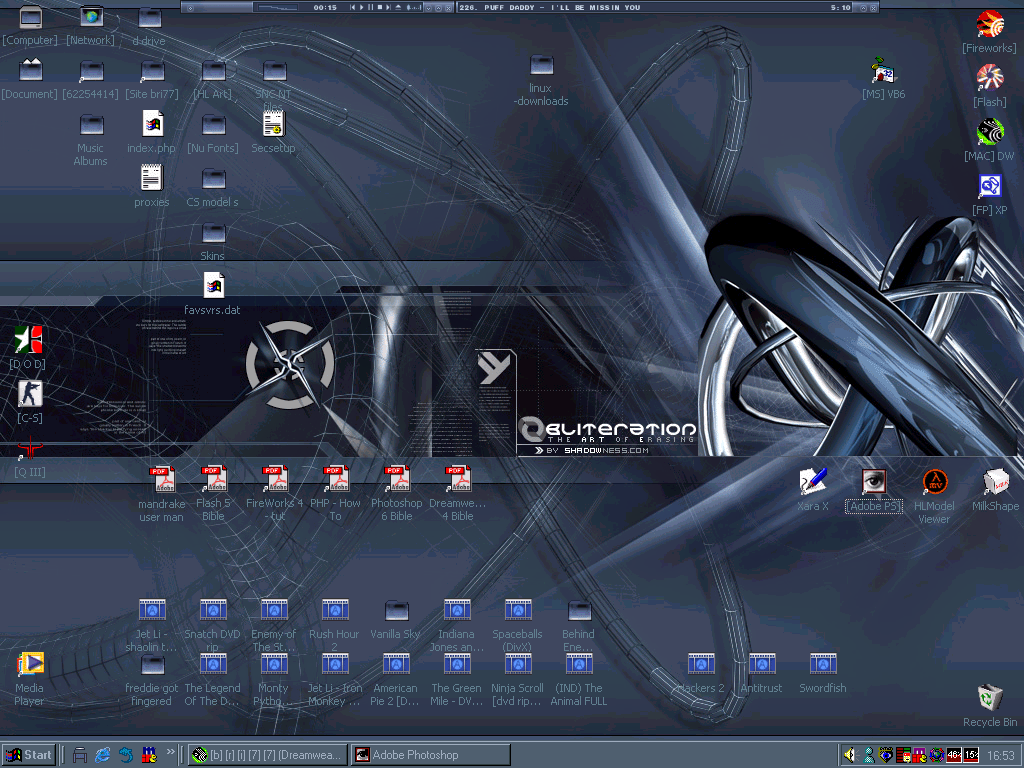Open the Skins folder
The image size is (1024, 768).
[213, 241]
